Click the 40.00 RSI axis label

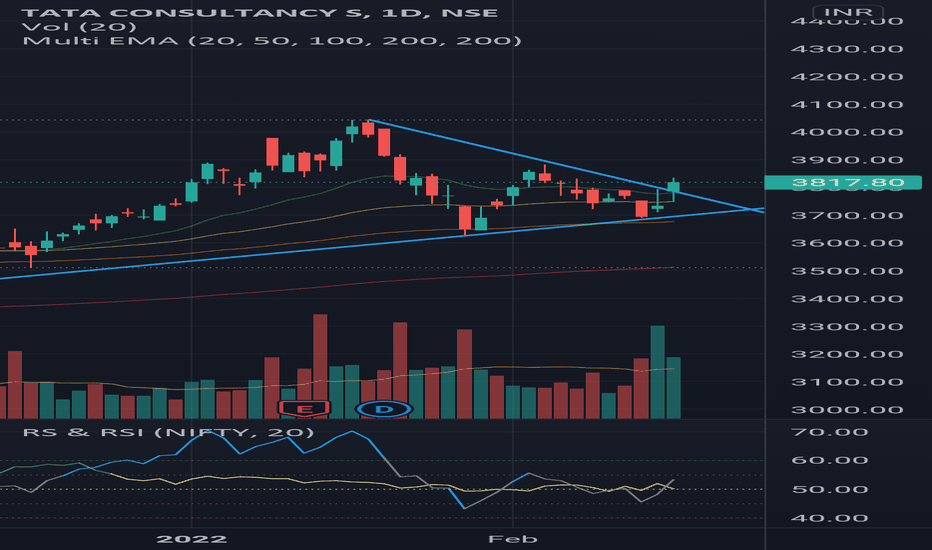pyautogui.click(x=830, y=518)
